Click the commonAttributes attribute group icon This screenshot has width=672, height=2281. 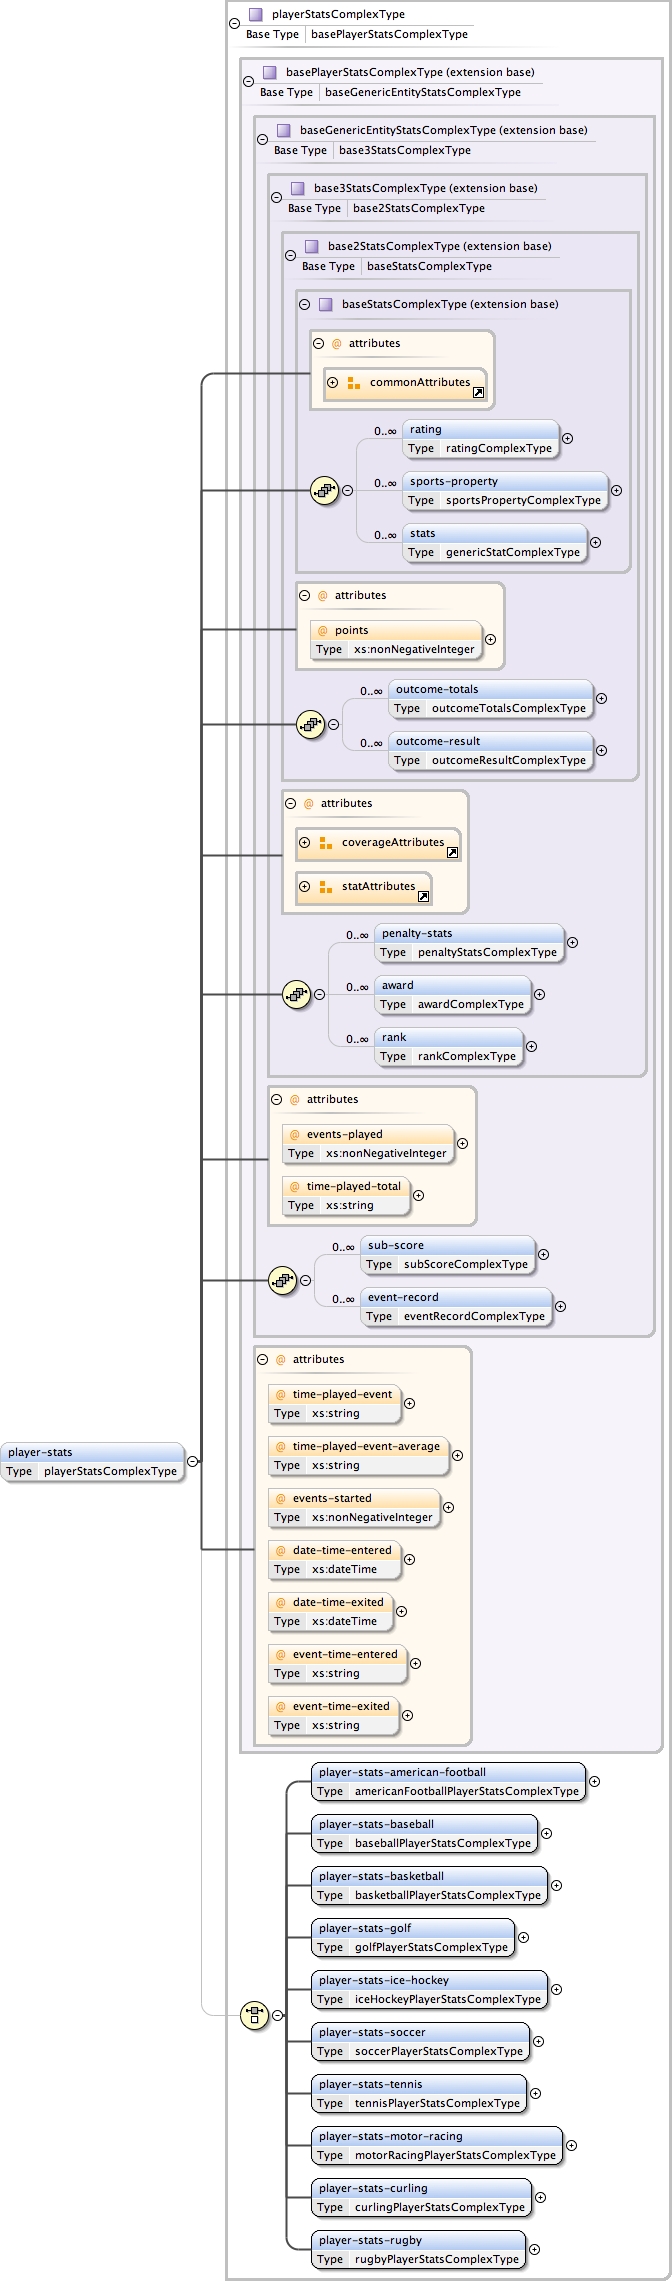[353, 383]
